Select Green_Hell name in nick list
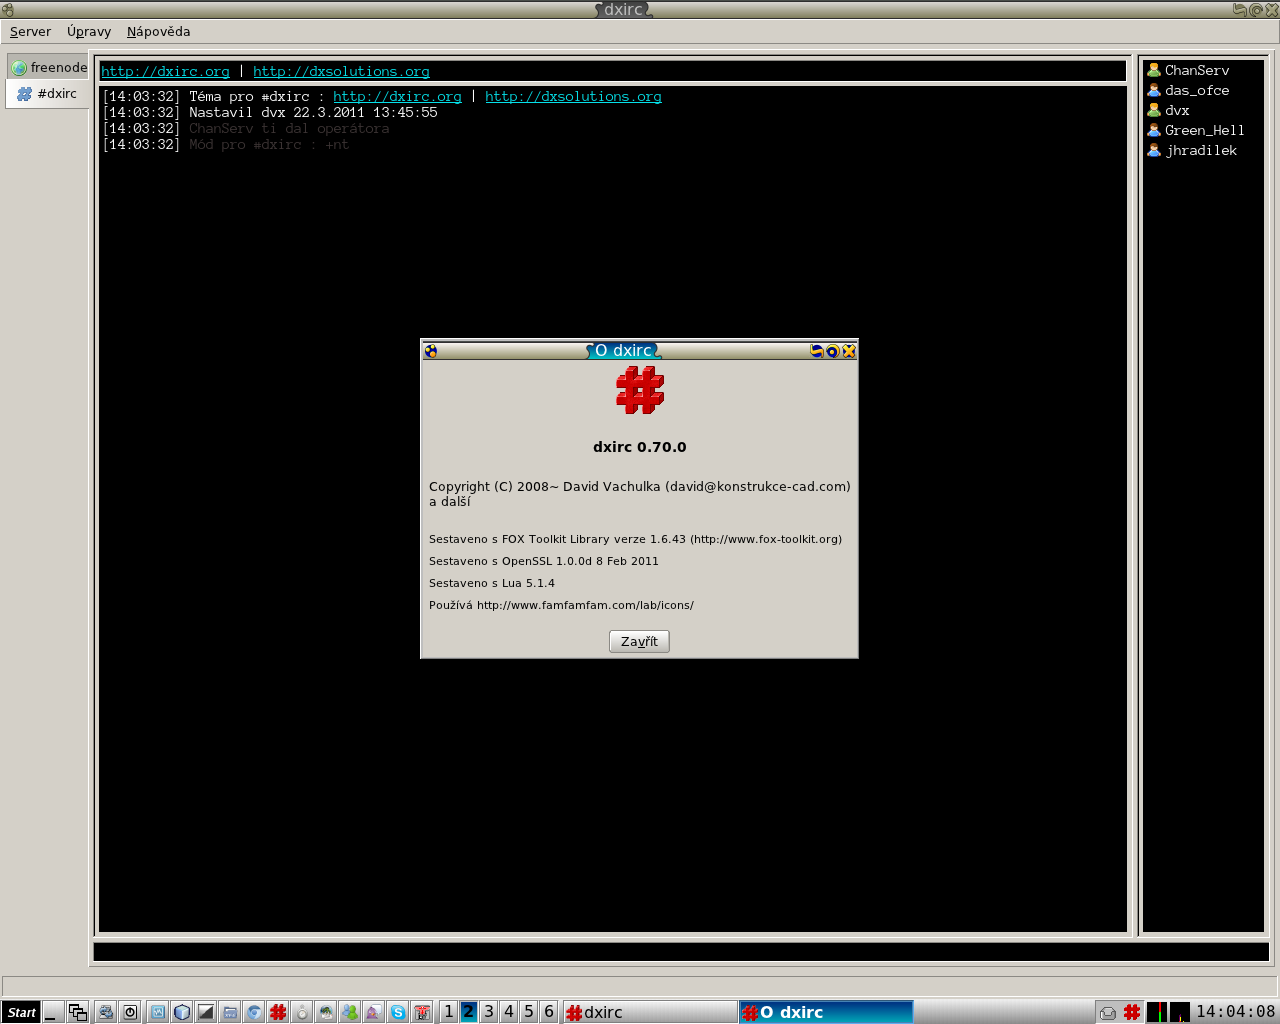Viewport: 1280px width, 1024px height. coord(1205,130)
